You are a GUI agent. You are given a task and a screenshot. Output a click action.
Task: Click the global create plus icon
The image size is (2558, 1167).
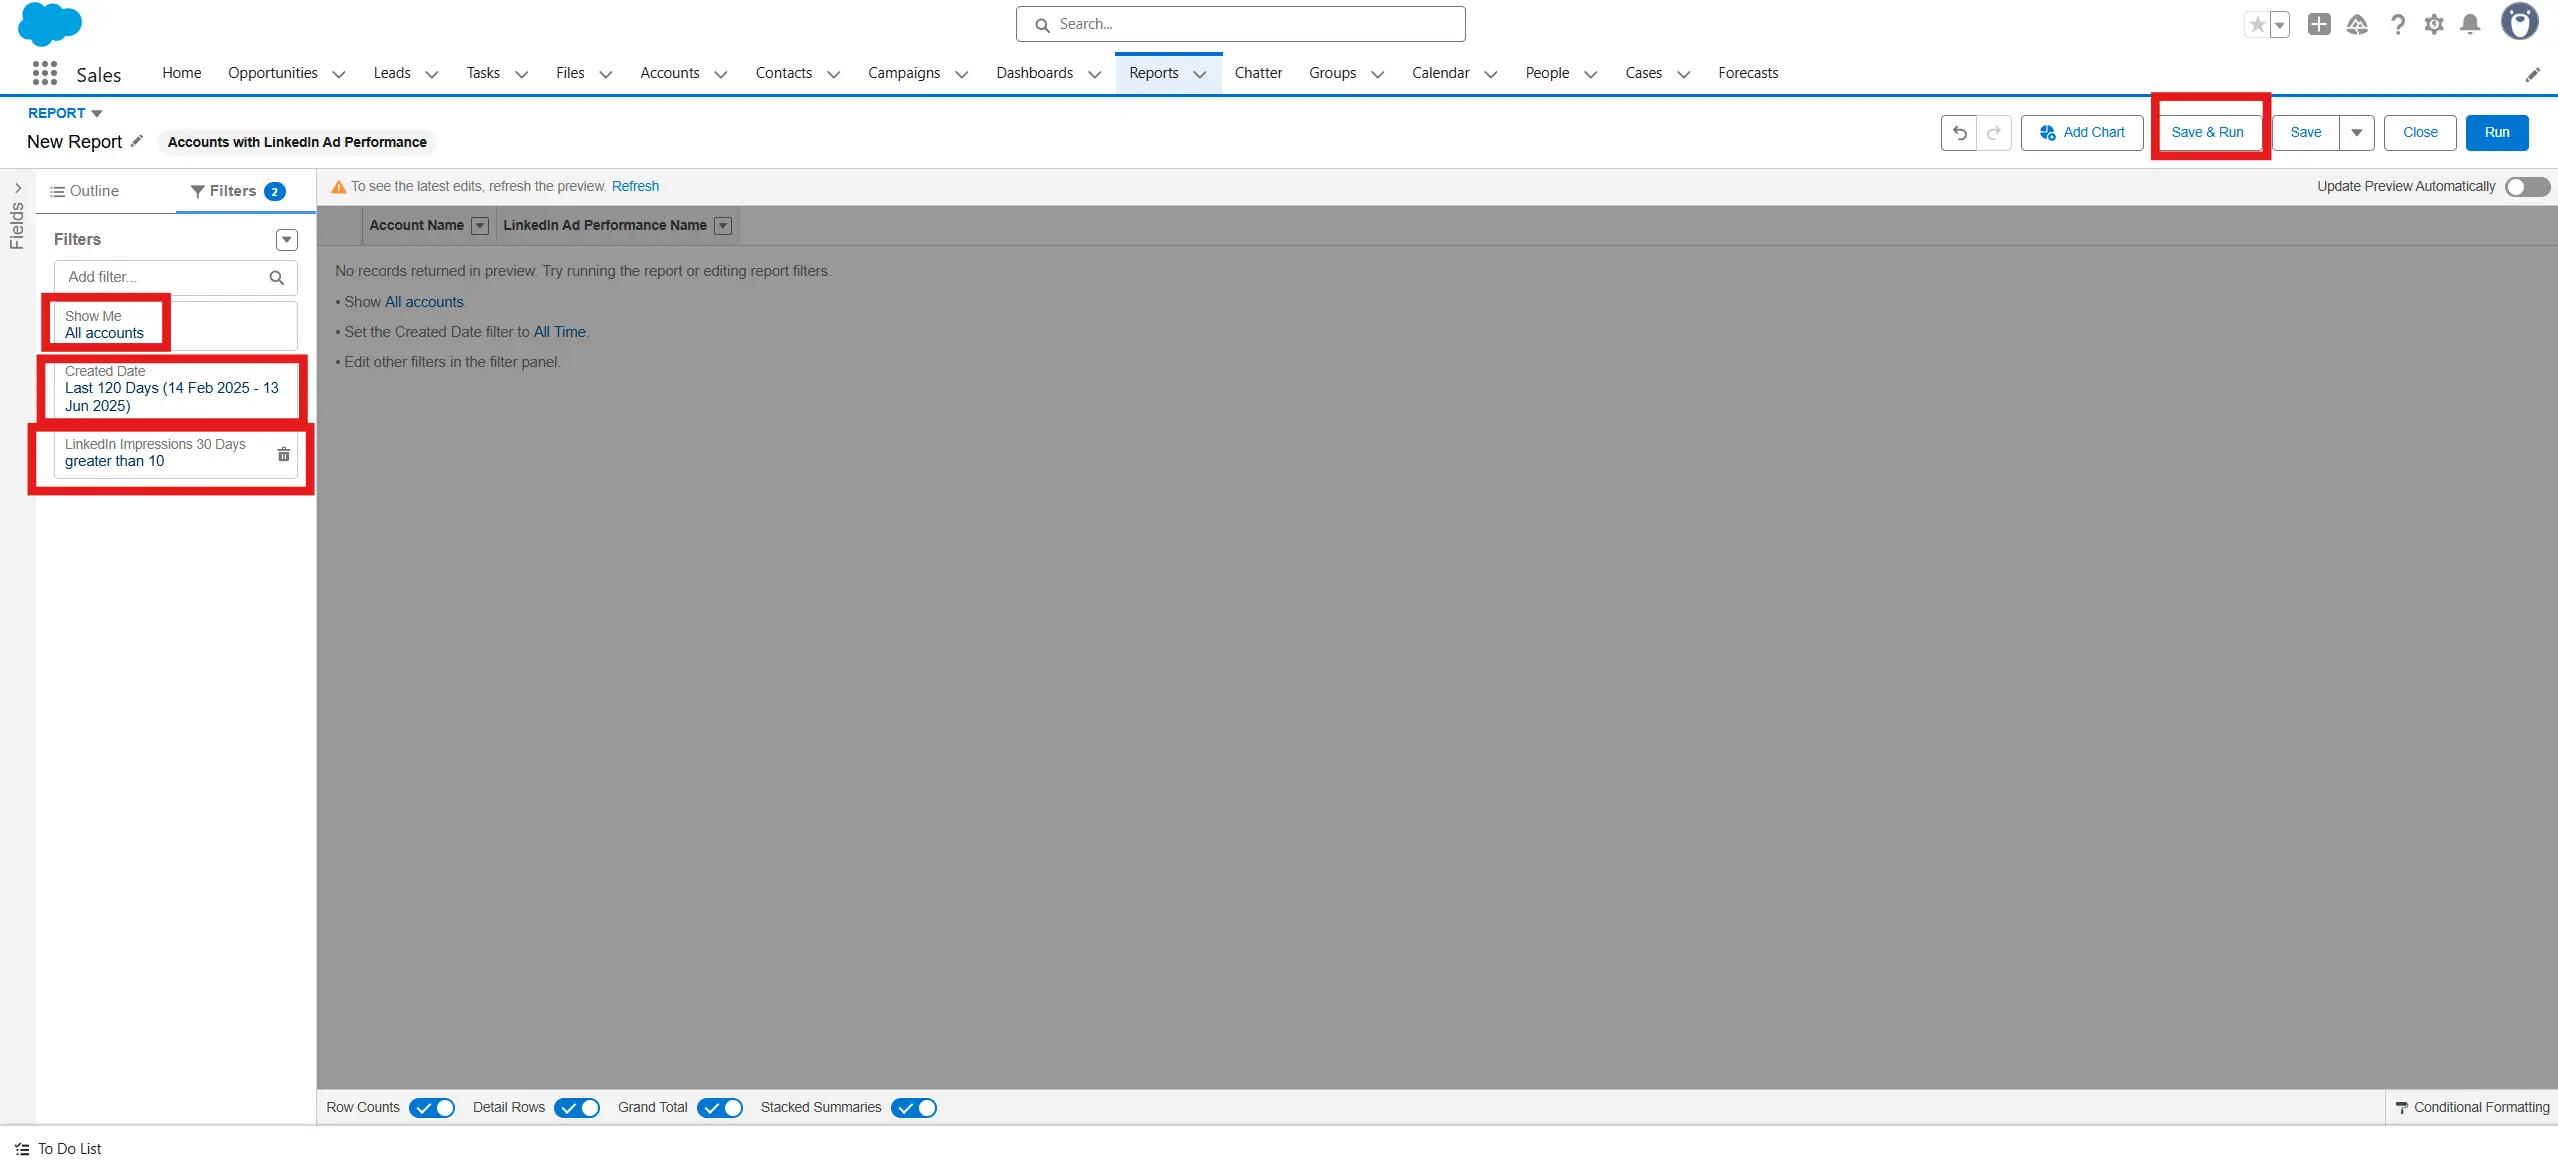[x=2319, y=24]
